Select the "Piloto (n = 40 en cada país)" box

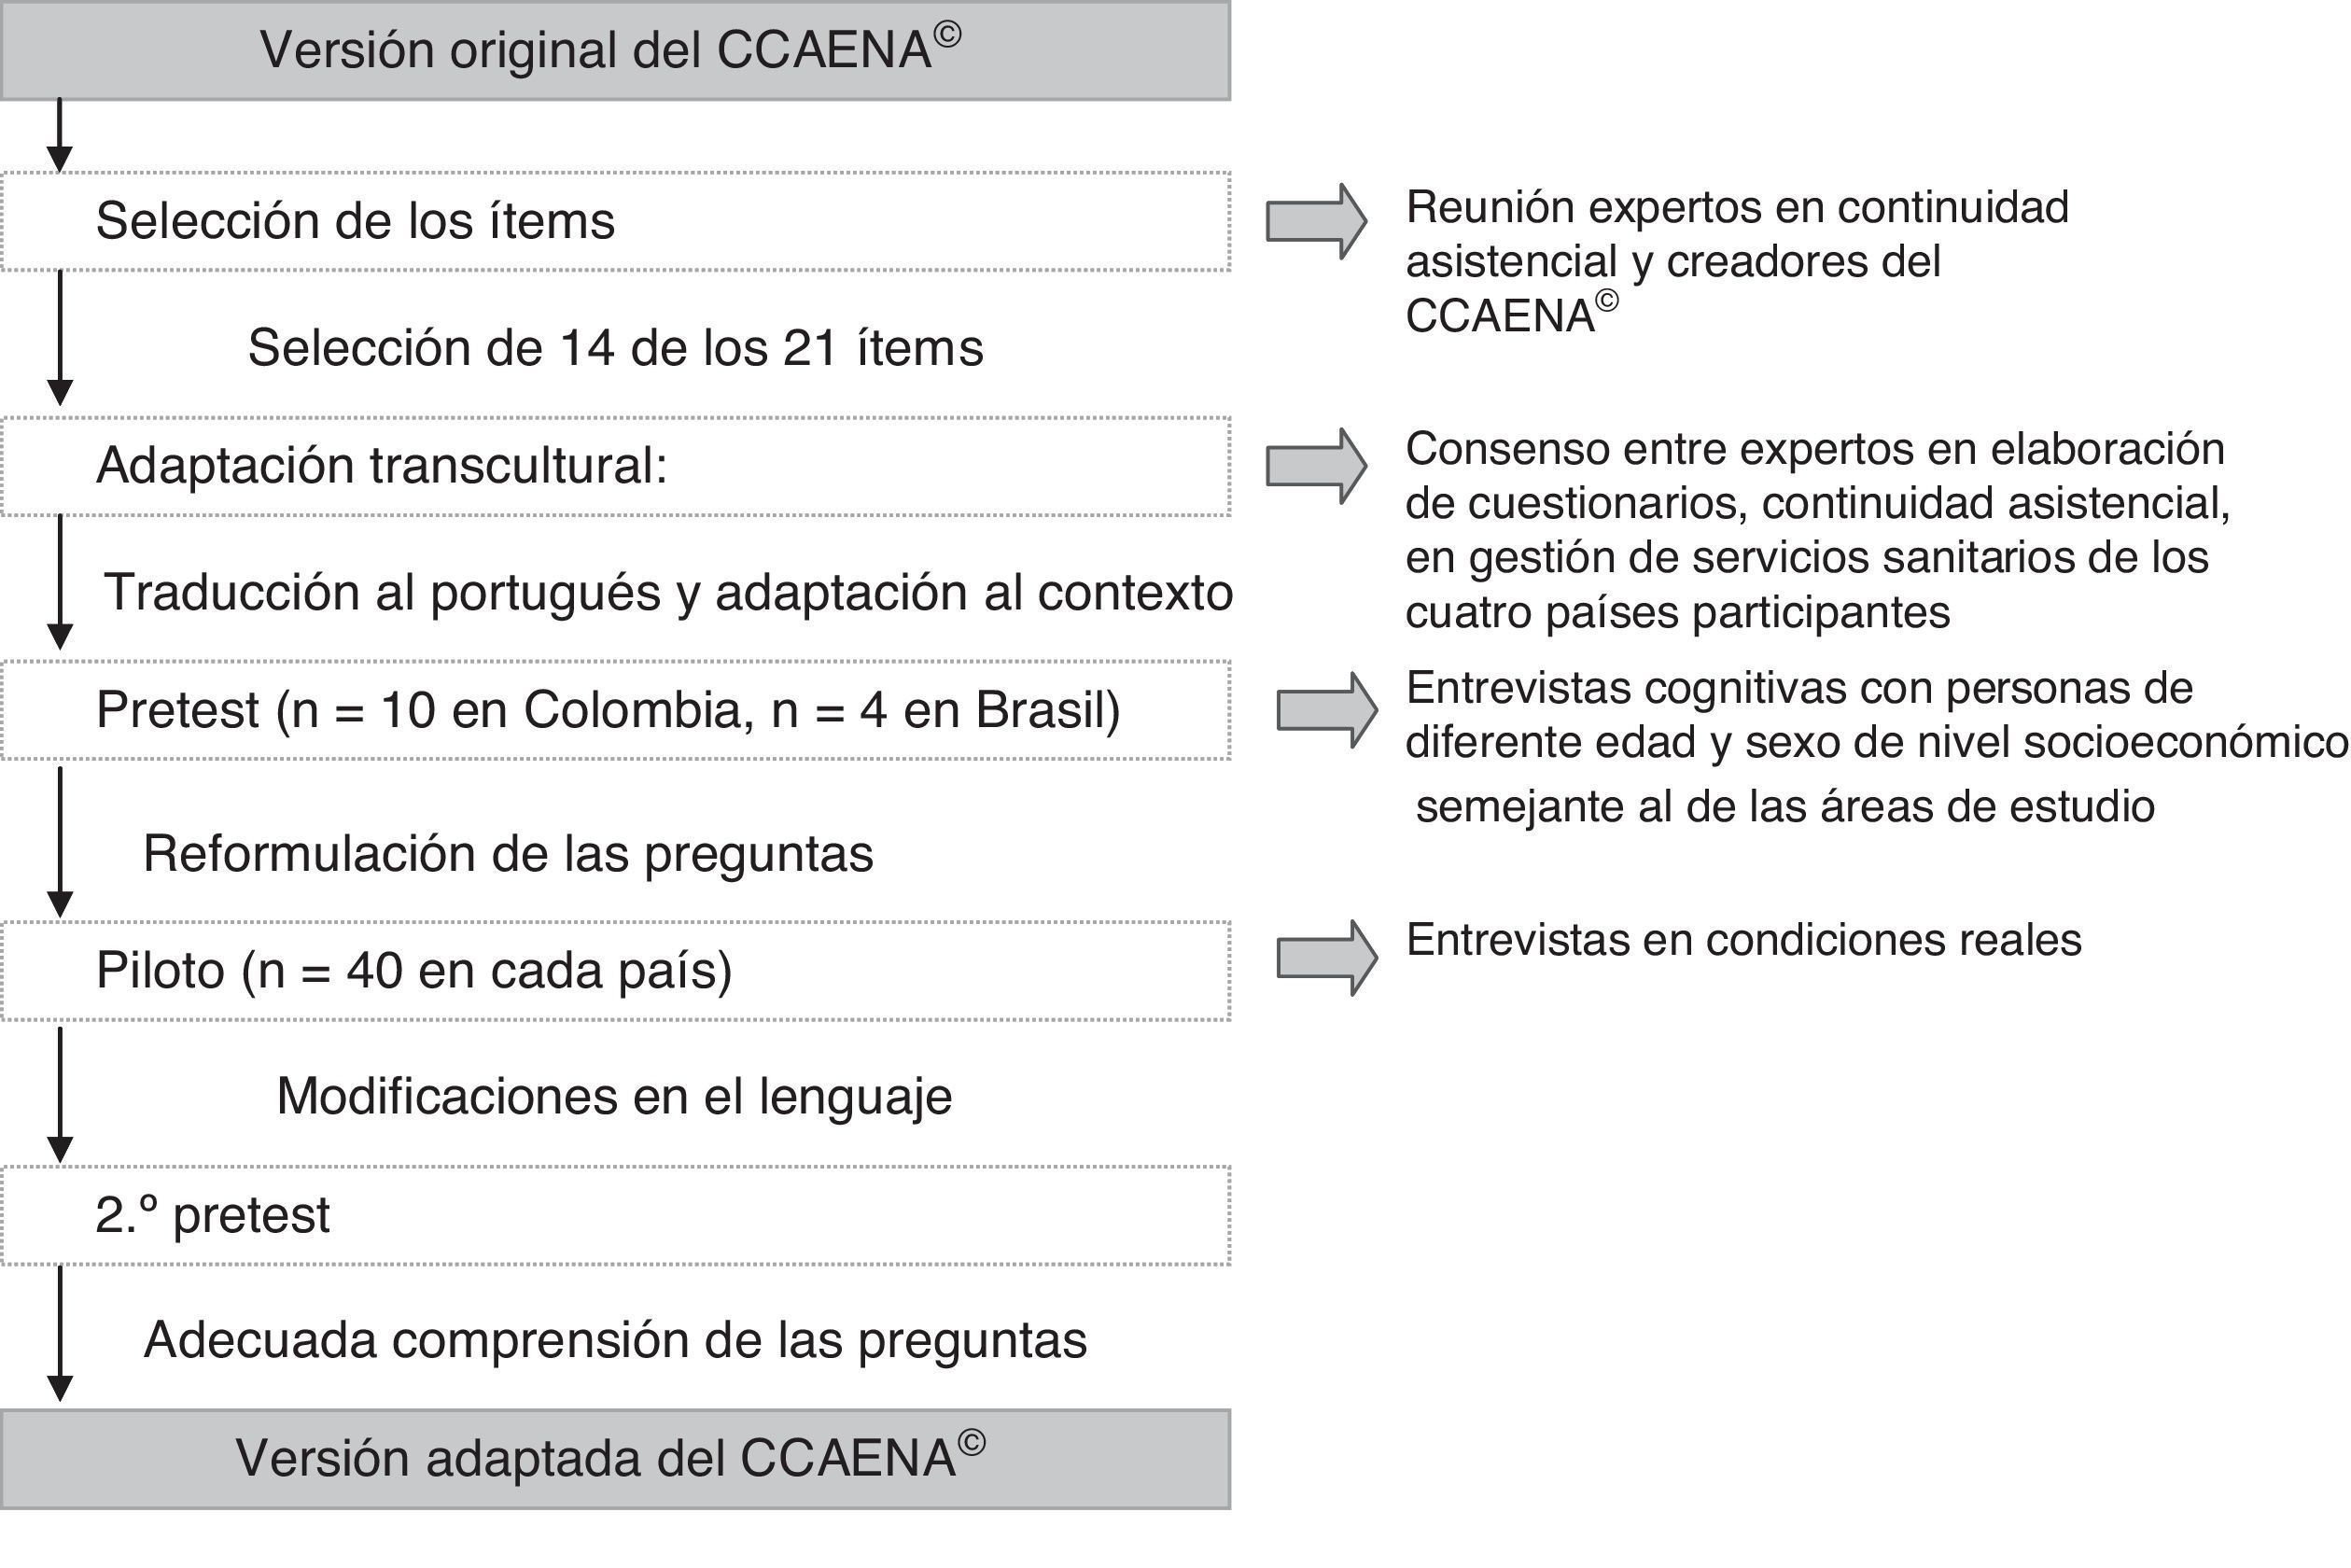pos(615,970)
